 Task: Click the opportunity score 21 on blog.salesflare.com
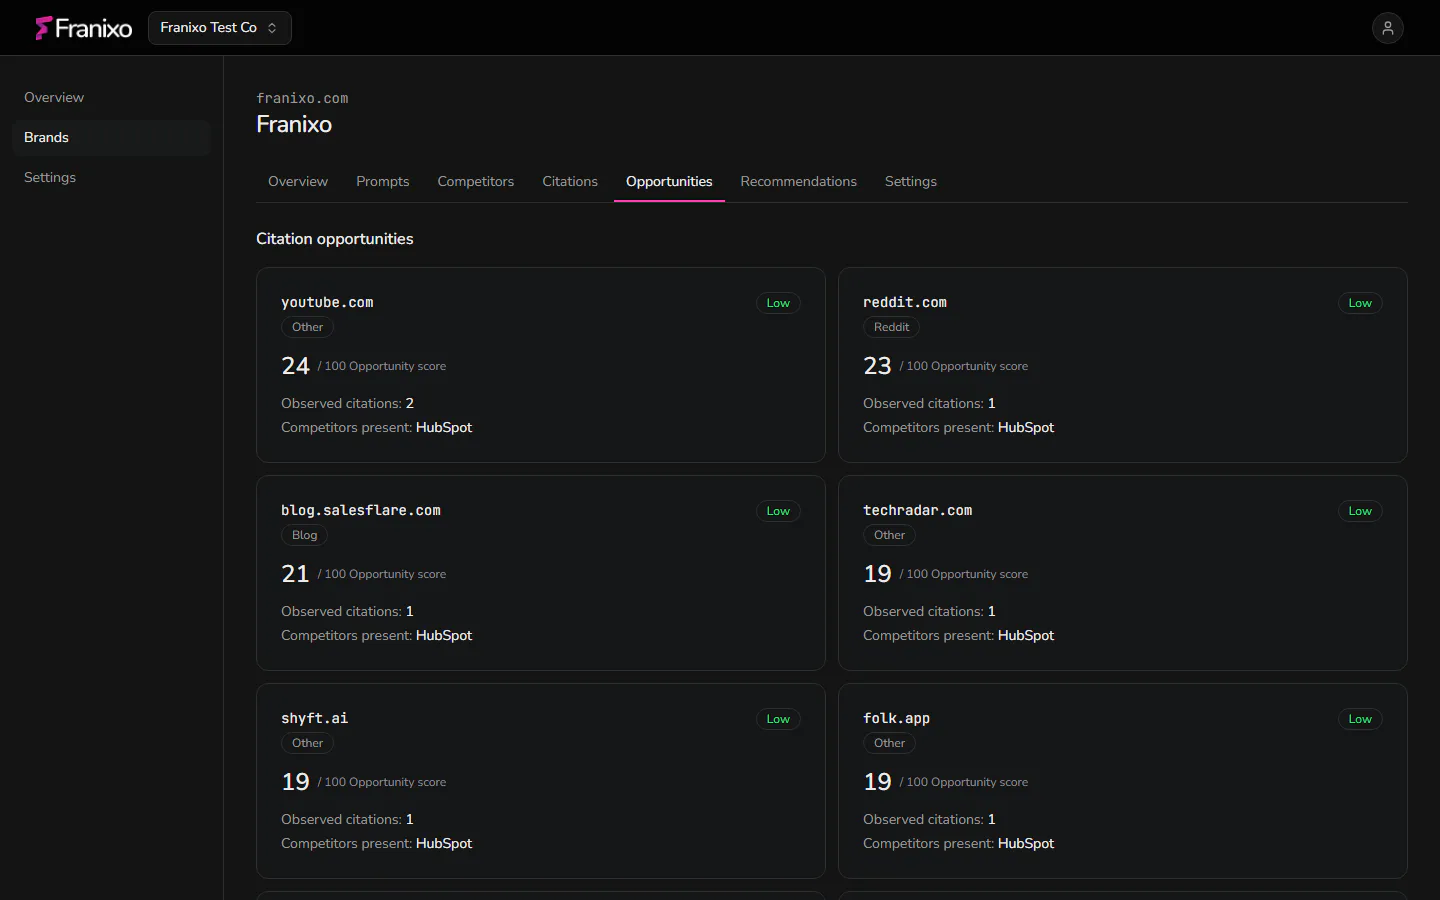point(295,574)
